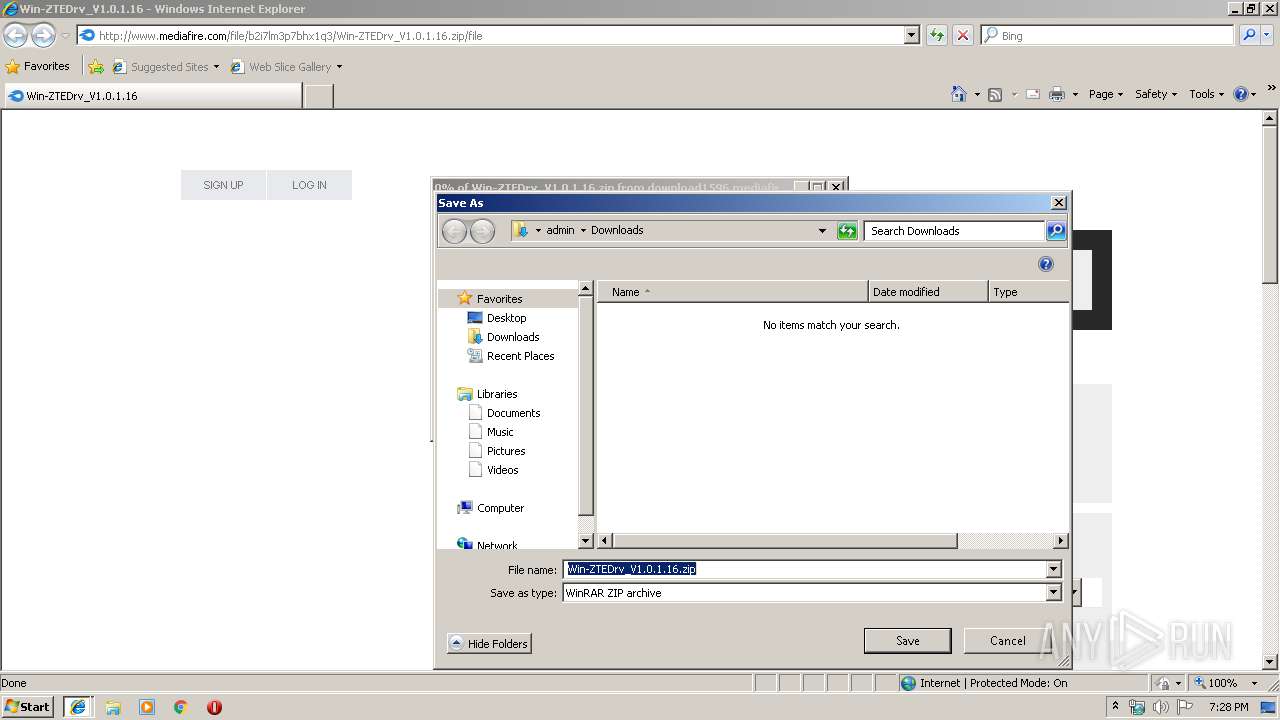Open Favorites star button
This screenshot has height=720, width=1280.
tap(37, 66)
